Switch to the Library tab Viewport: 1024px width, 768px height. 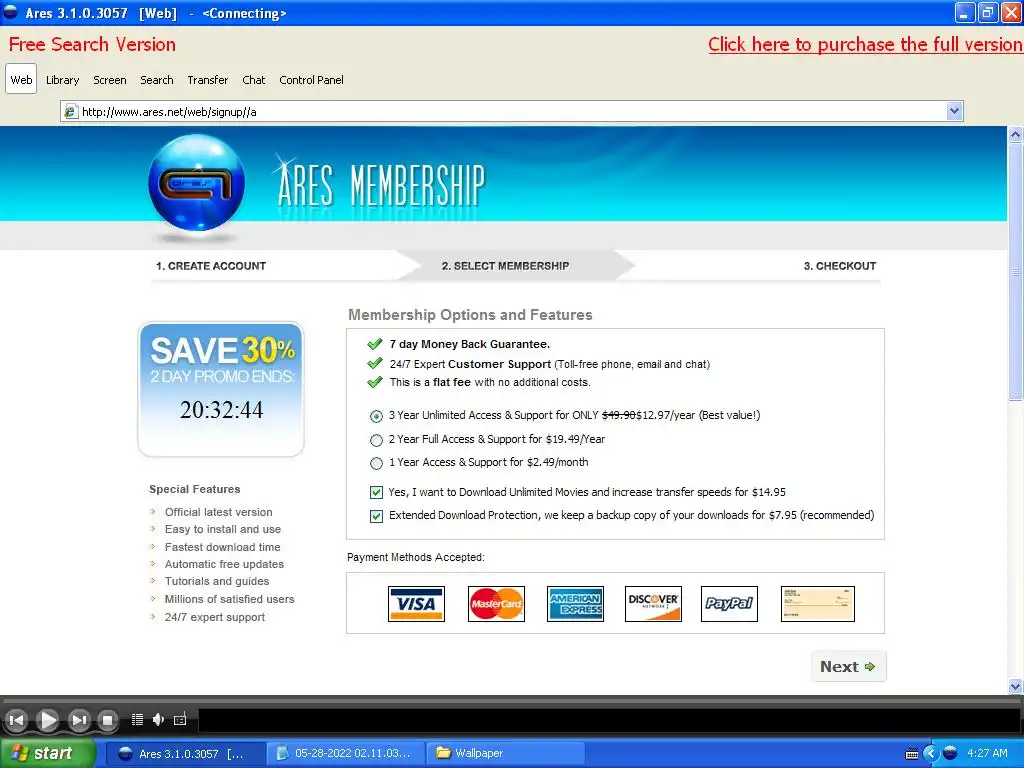pyautogui.click(x=63, y=80)
